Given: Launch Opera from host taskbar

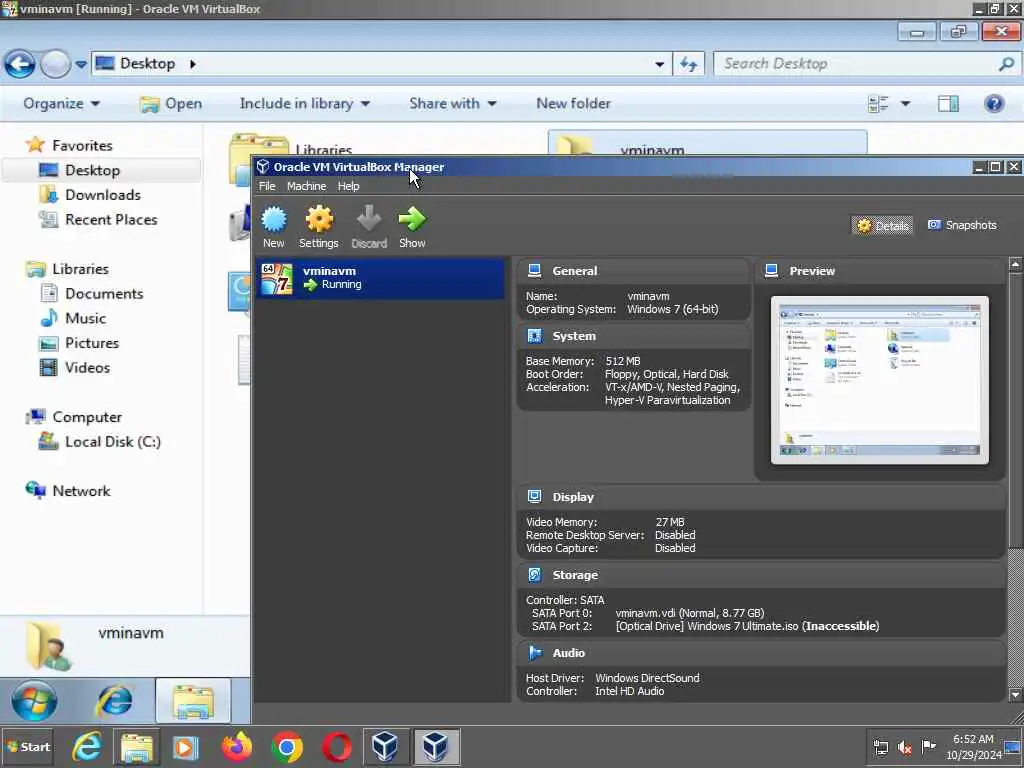Looking at the screenshot, I should [336, 747].
